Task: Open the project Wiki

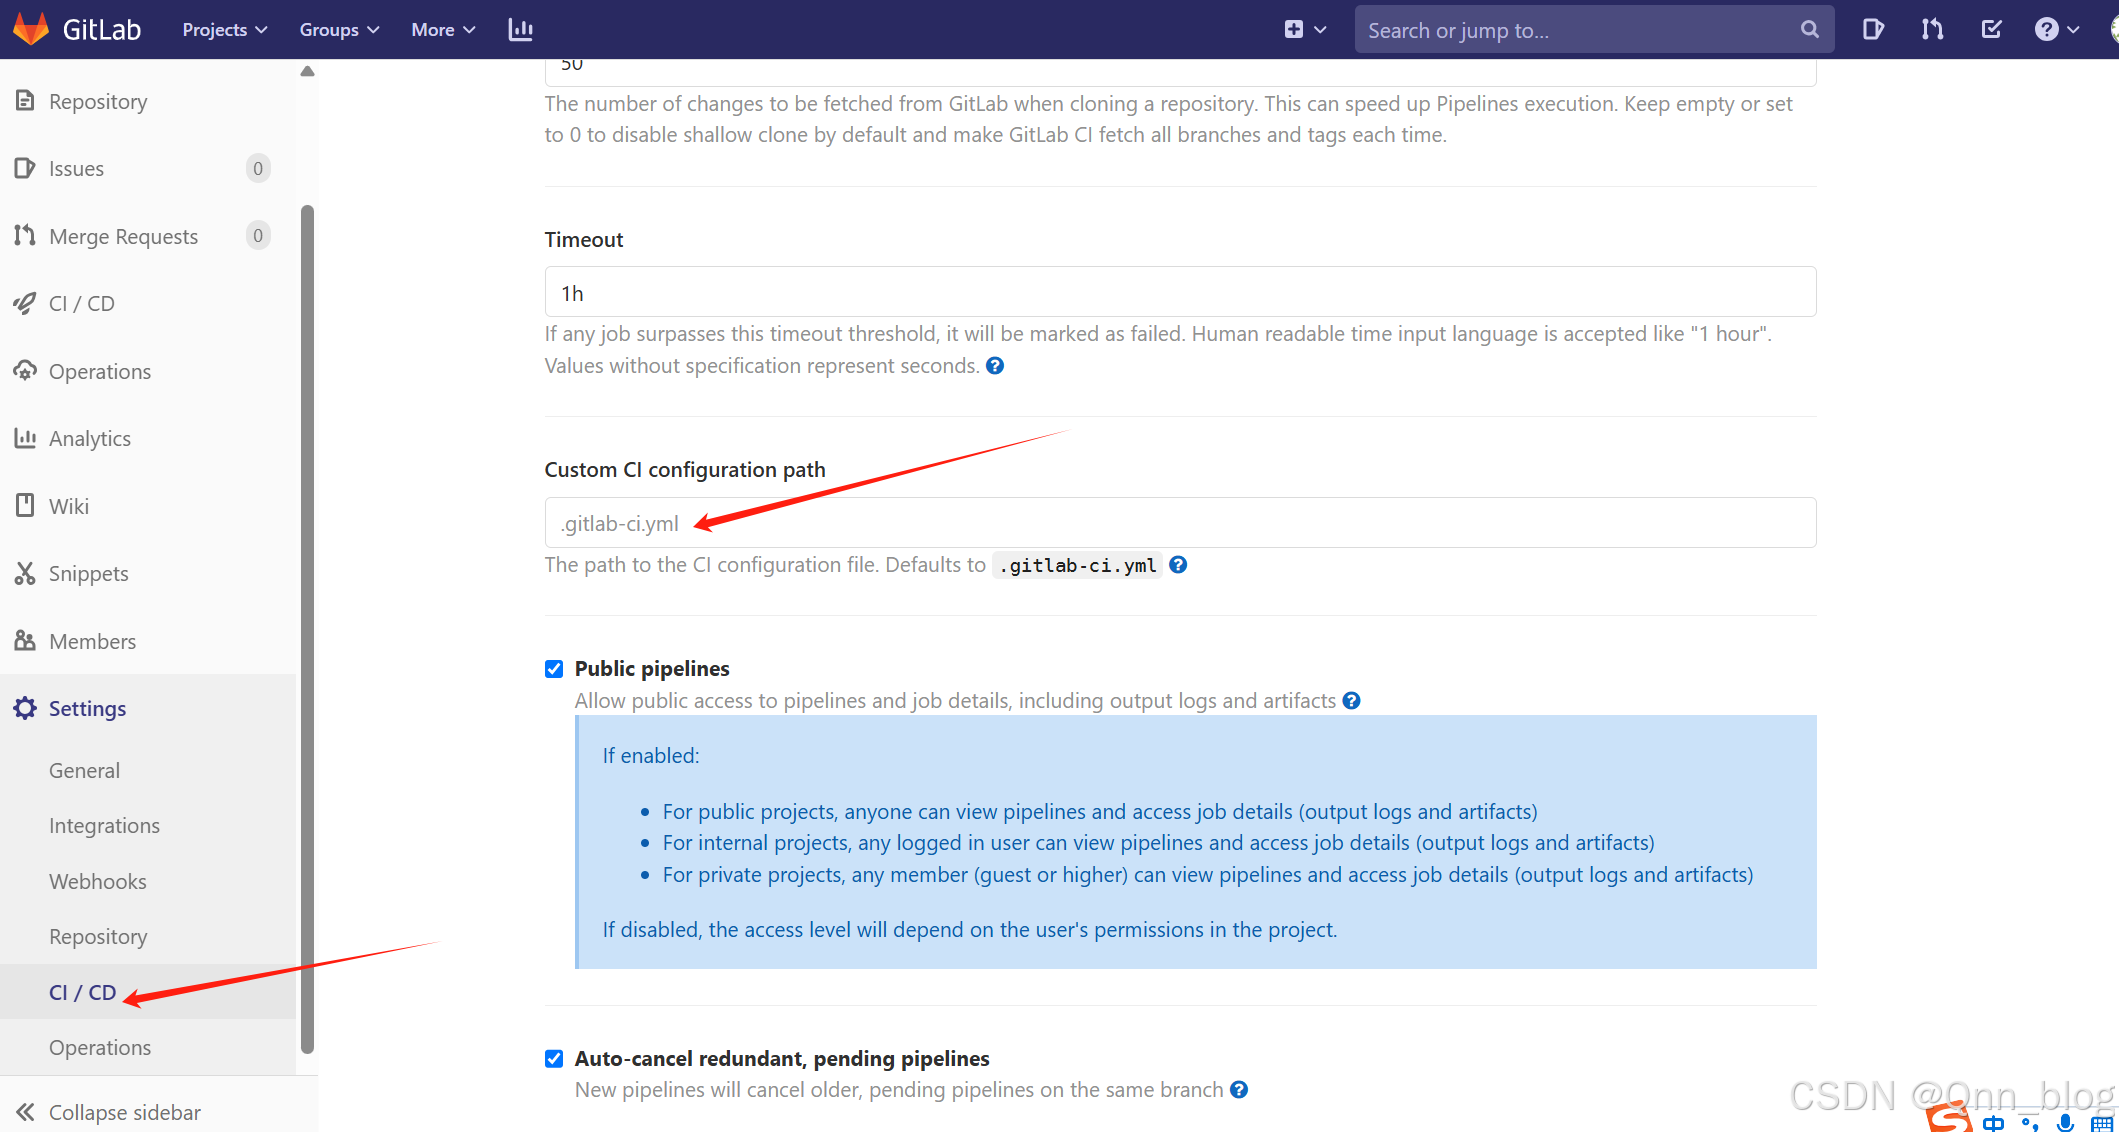Action: point(68,506)
